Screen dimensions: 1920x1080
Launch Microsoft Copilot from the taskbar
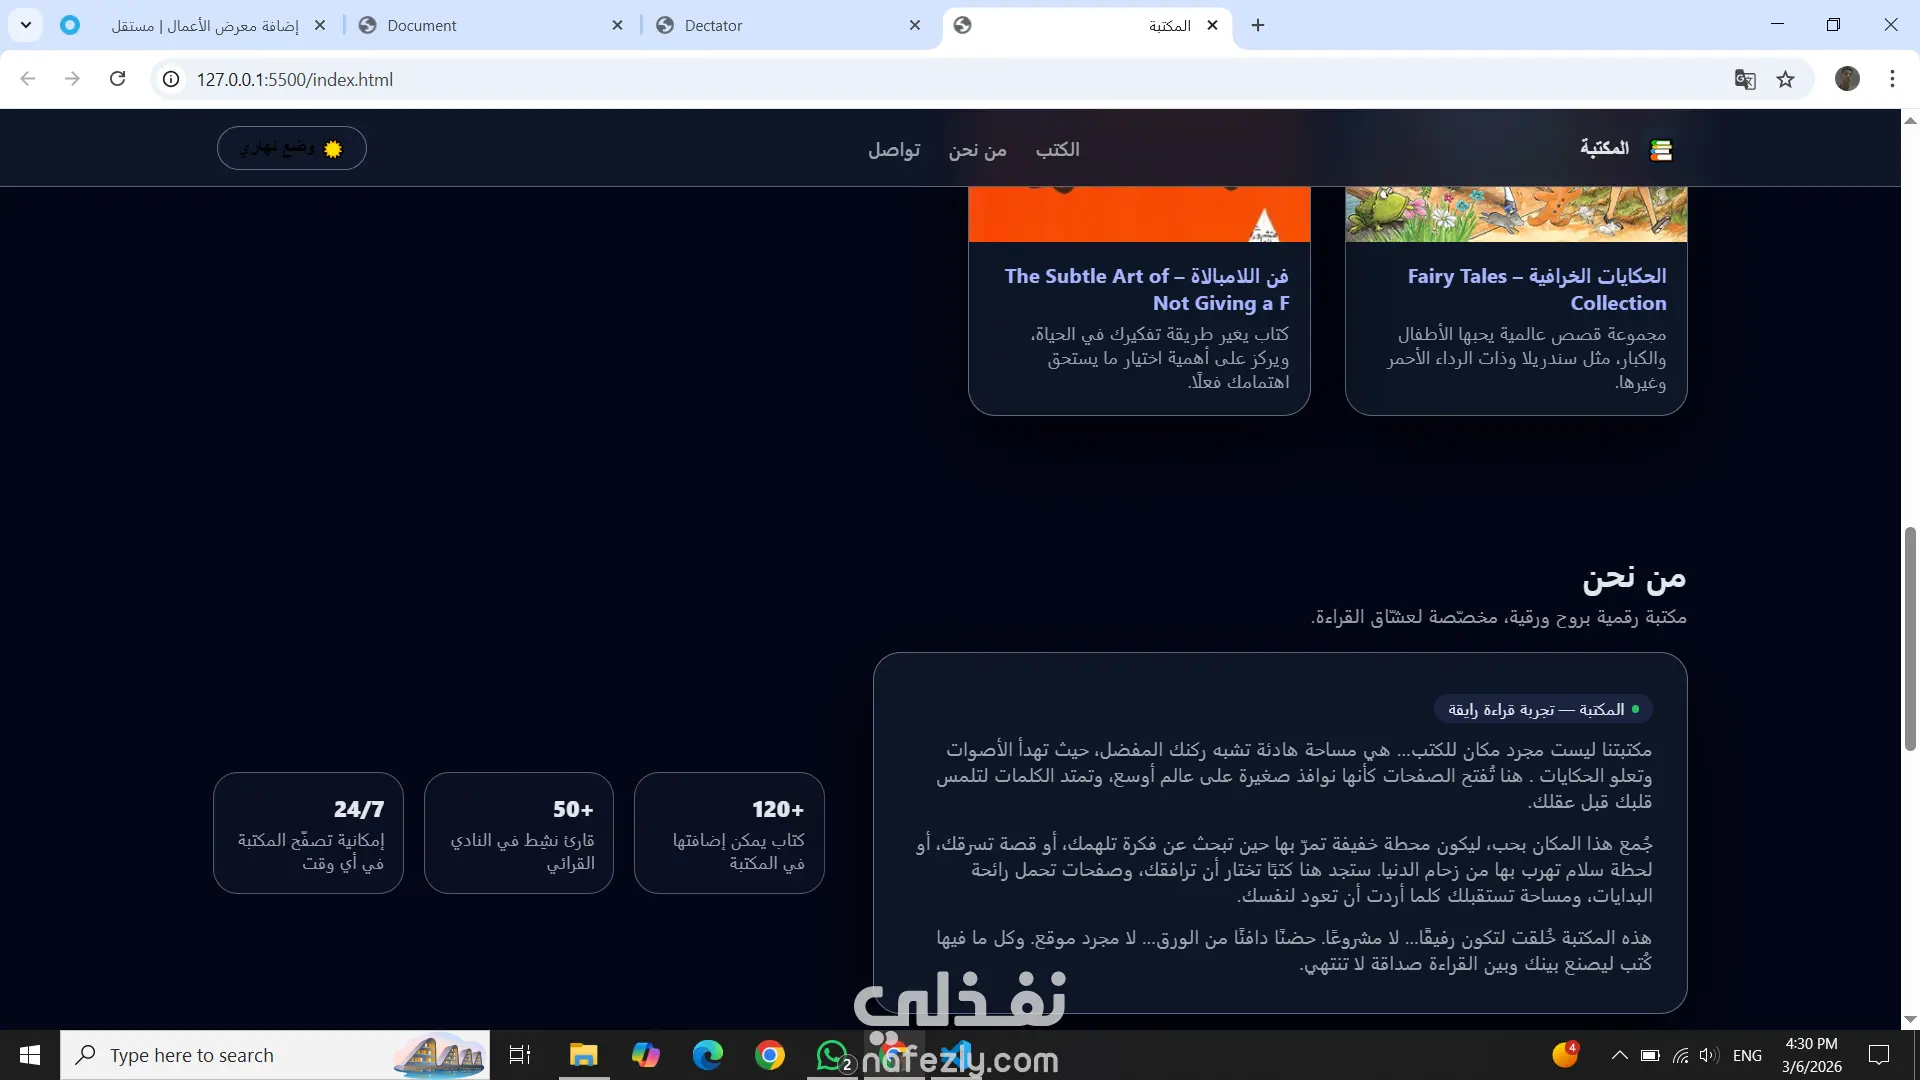click(x=645, y=1055)
